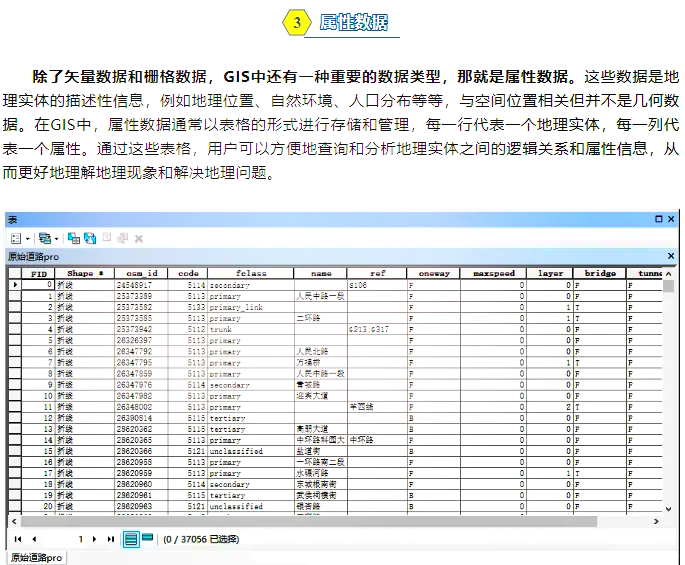Click the vertical scrollbar up arrow
Screen dimensions: 685x565
668,274
